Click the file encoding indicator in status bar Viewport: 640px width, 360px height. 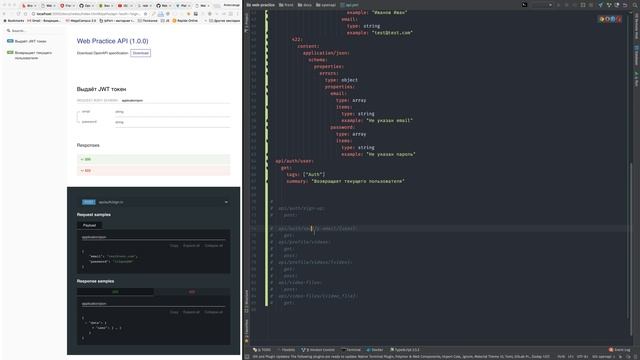(x=581, y=356)
